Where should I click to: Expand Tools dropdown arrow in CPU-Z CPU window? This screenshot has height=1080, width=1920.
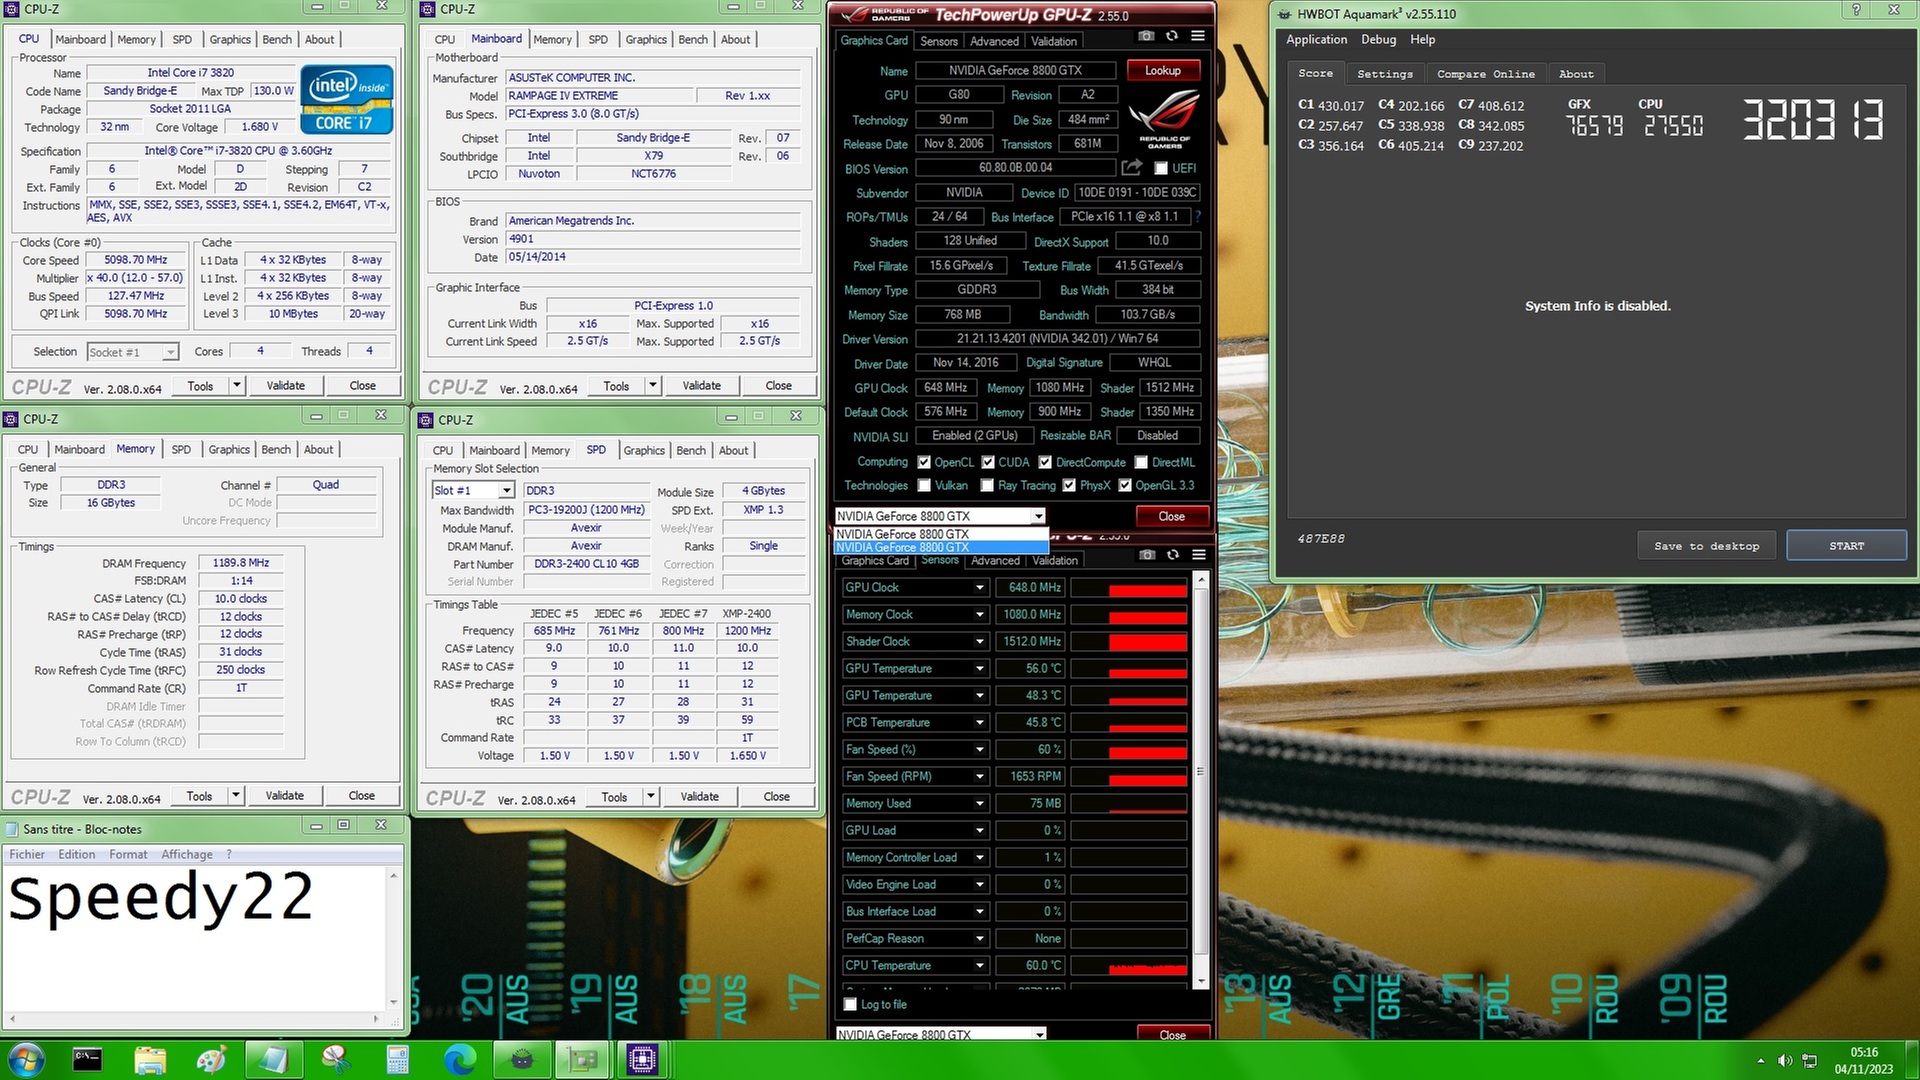[237, 385]
